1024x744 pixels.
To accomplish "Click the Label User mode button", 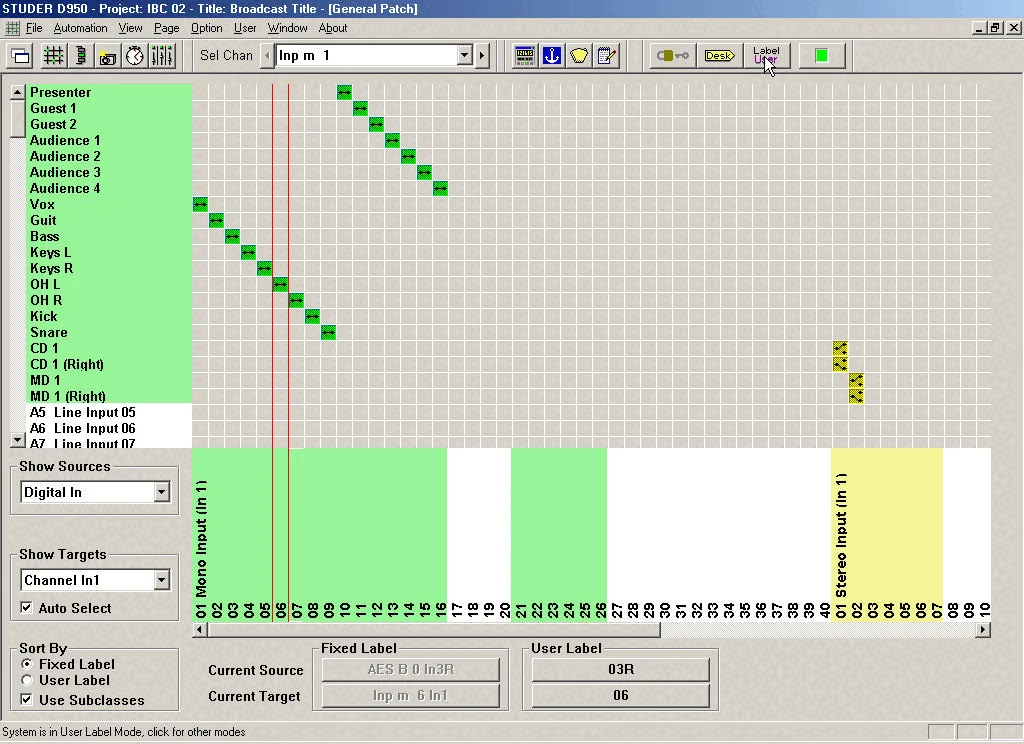I will 767,56.
